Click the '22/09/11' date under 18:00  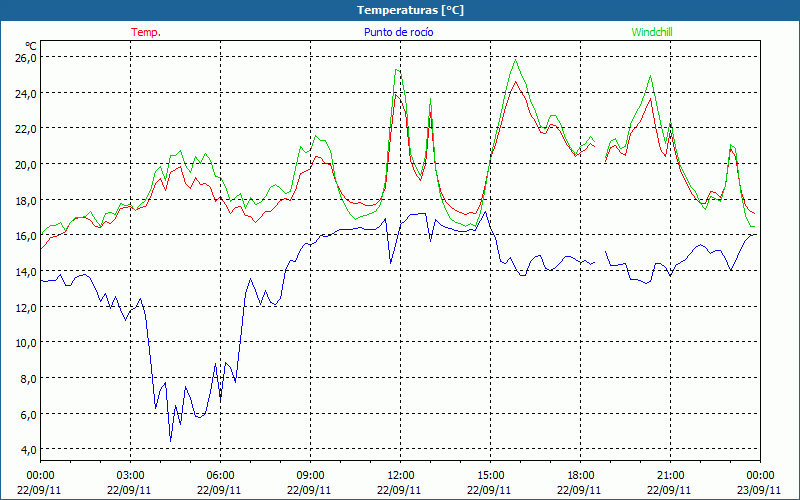[579, 490]
